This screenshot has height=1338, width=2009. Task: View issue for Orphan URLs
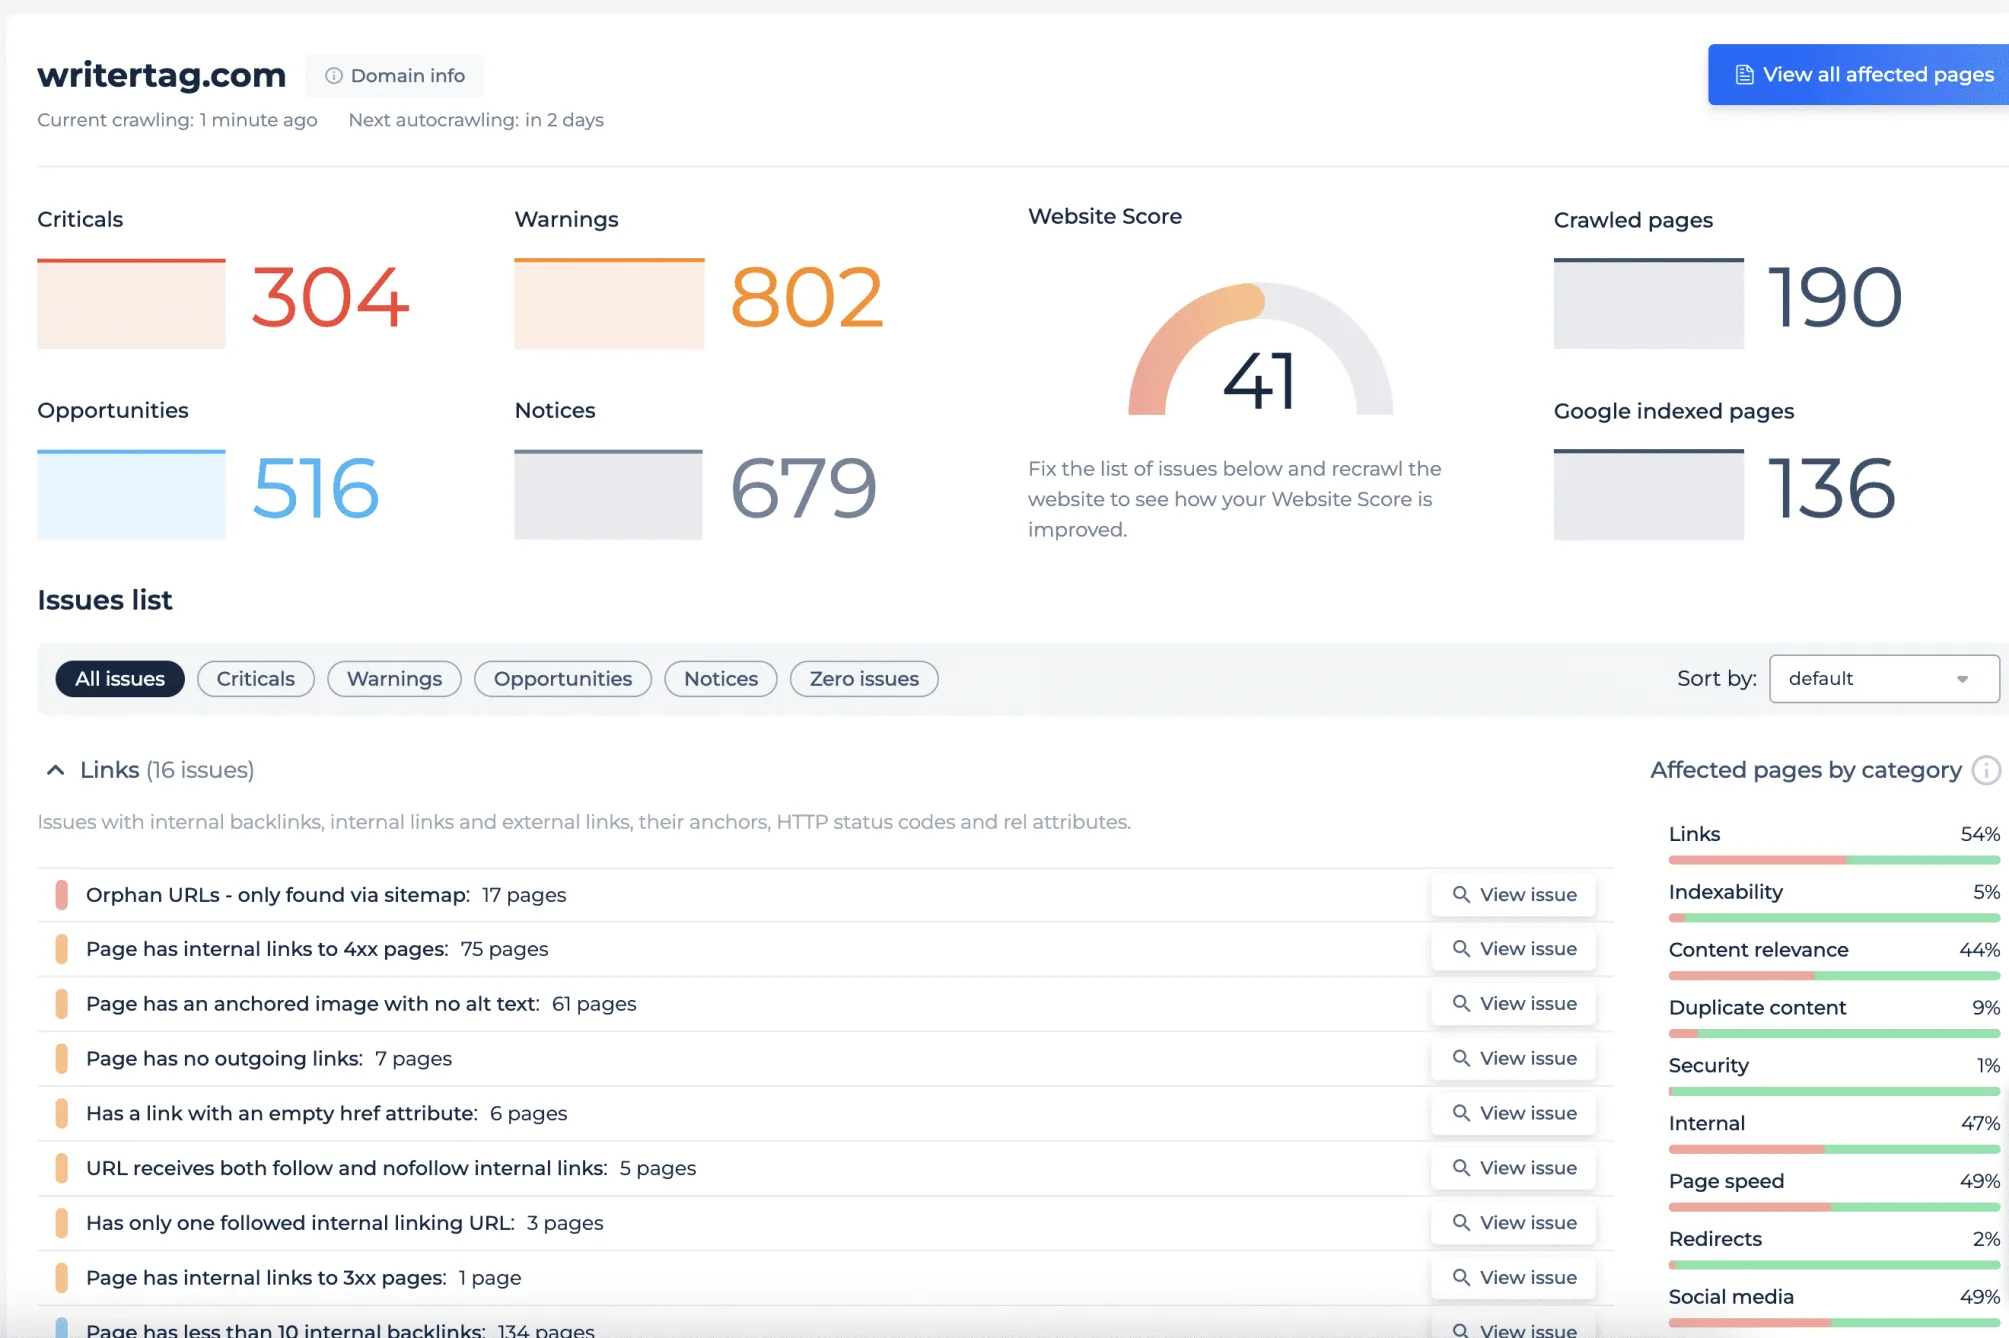pyautogui.click(x=1514, y=894)
